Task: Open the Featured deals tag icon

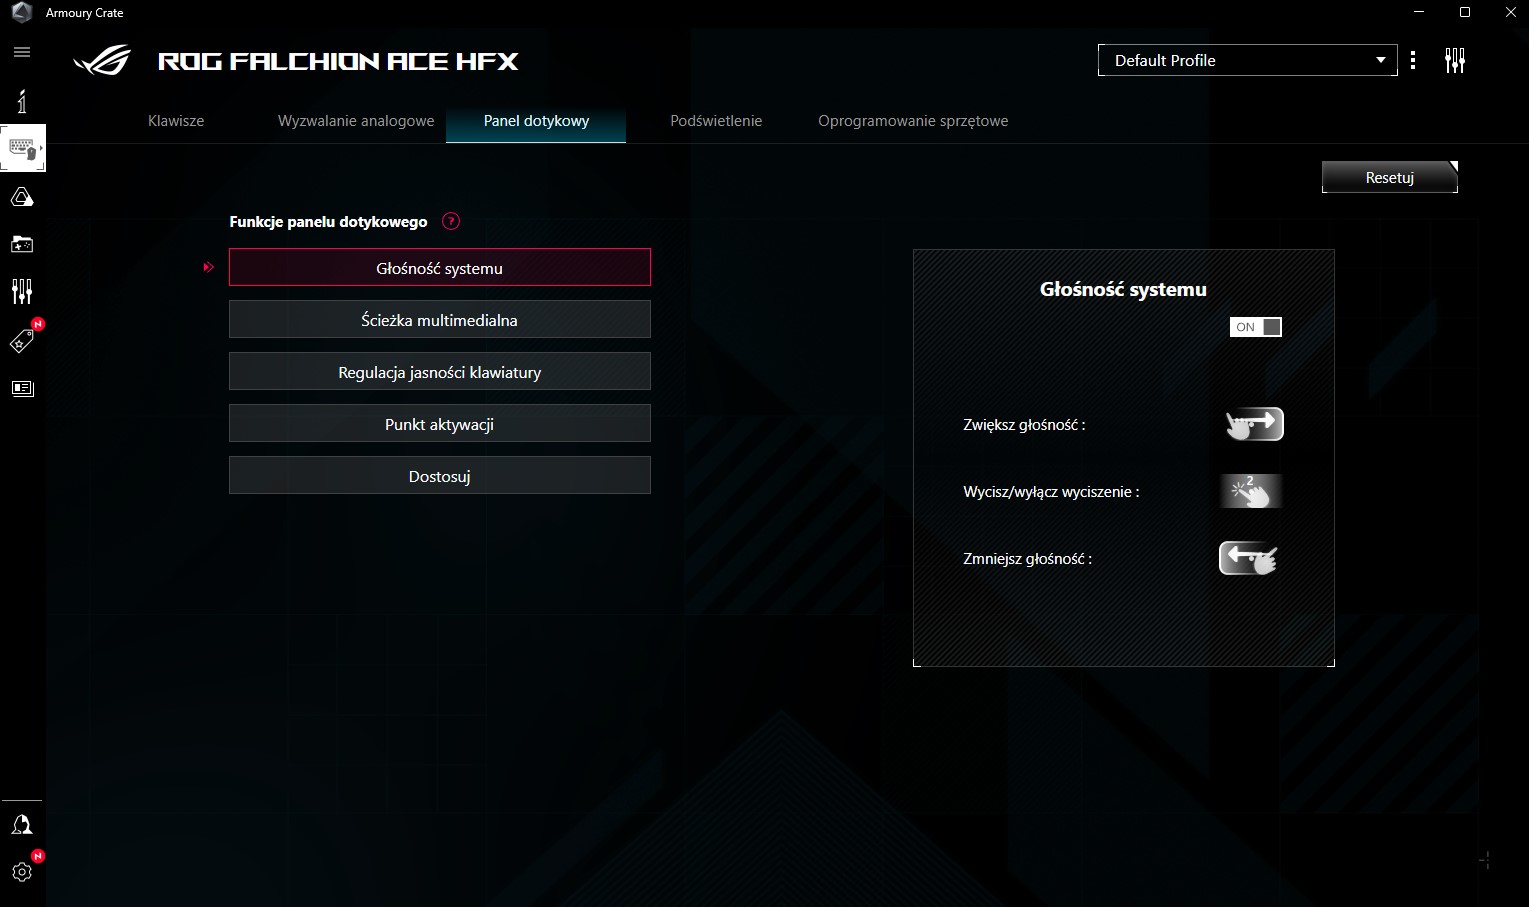Action: pos(22,341)
